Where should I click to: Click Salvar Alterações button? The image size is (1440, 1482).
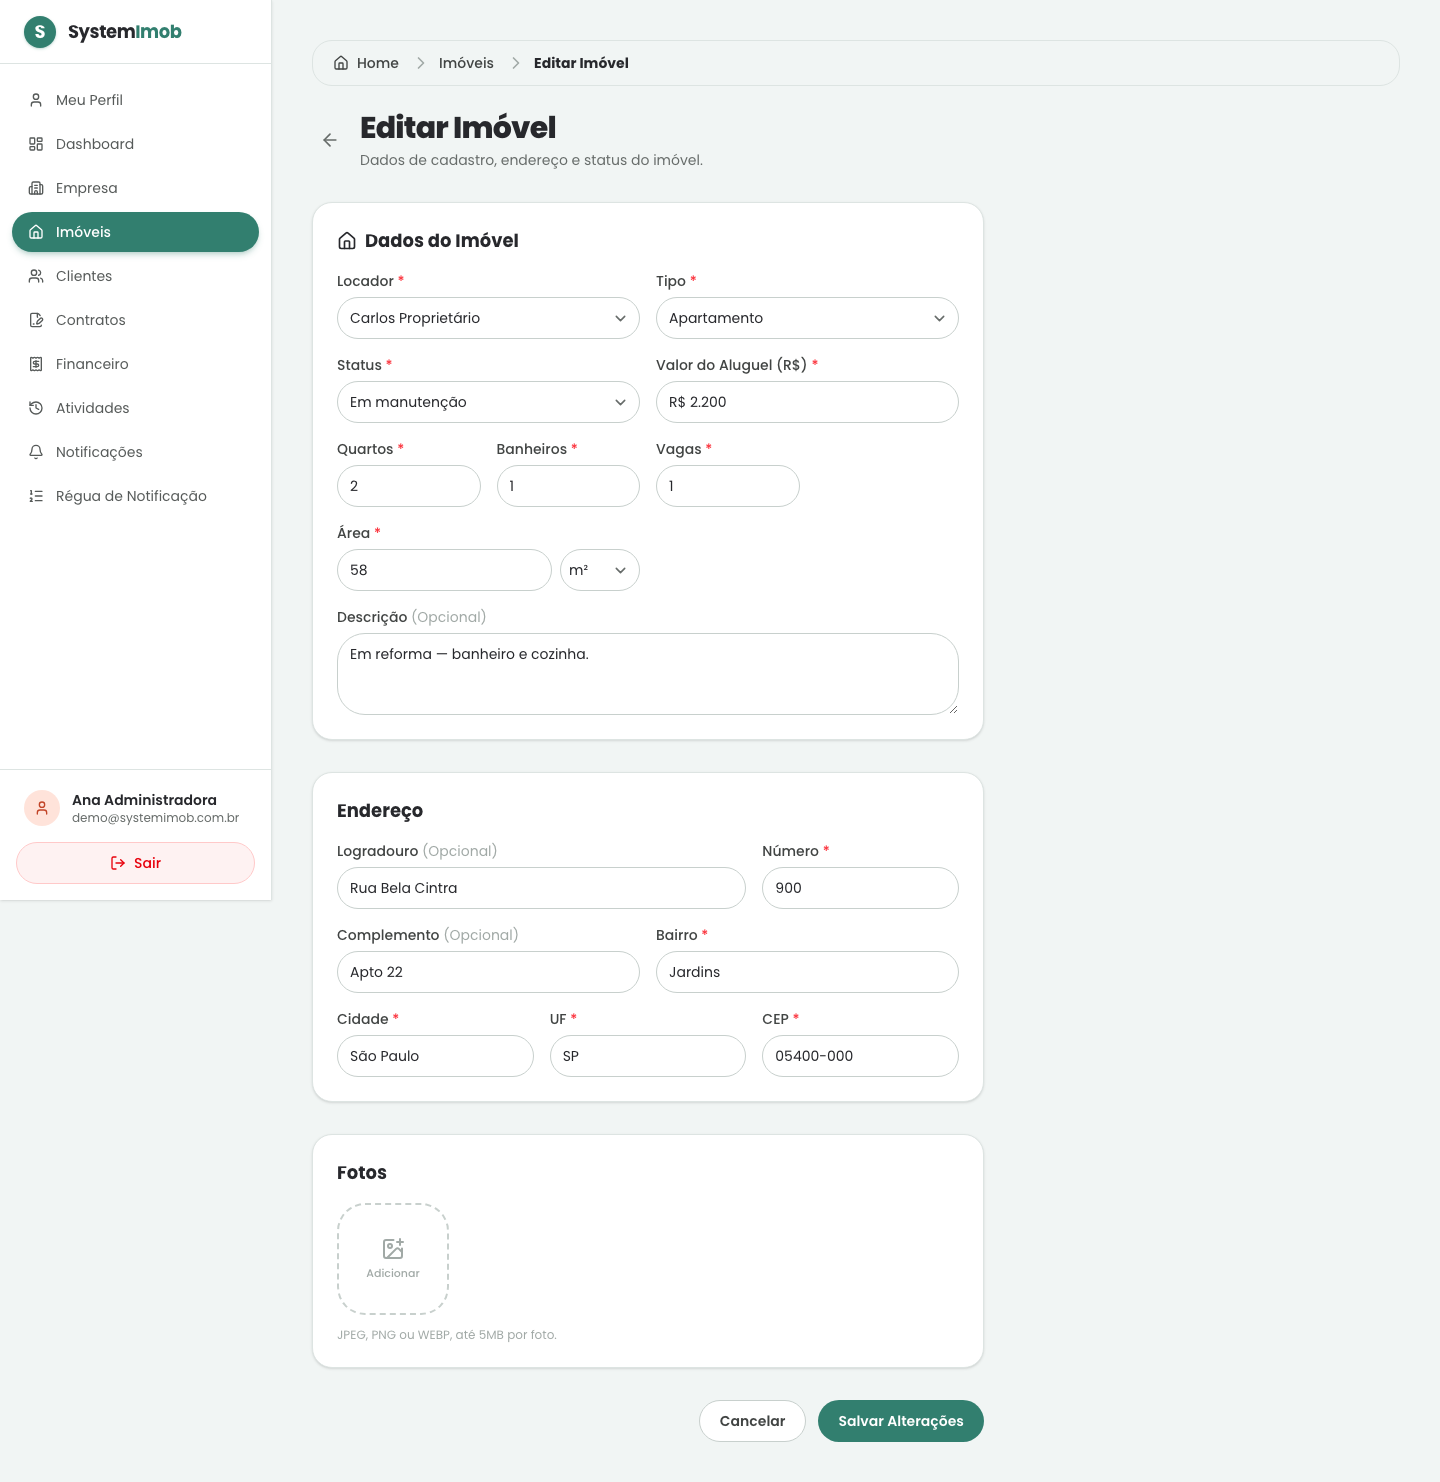click(x=901, y=1421)
